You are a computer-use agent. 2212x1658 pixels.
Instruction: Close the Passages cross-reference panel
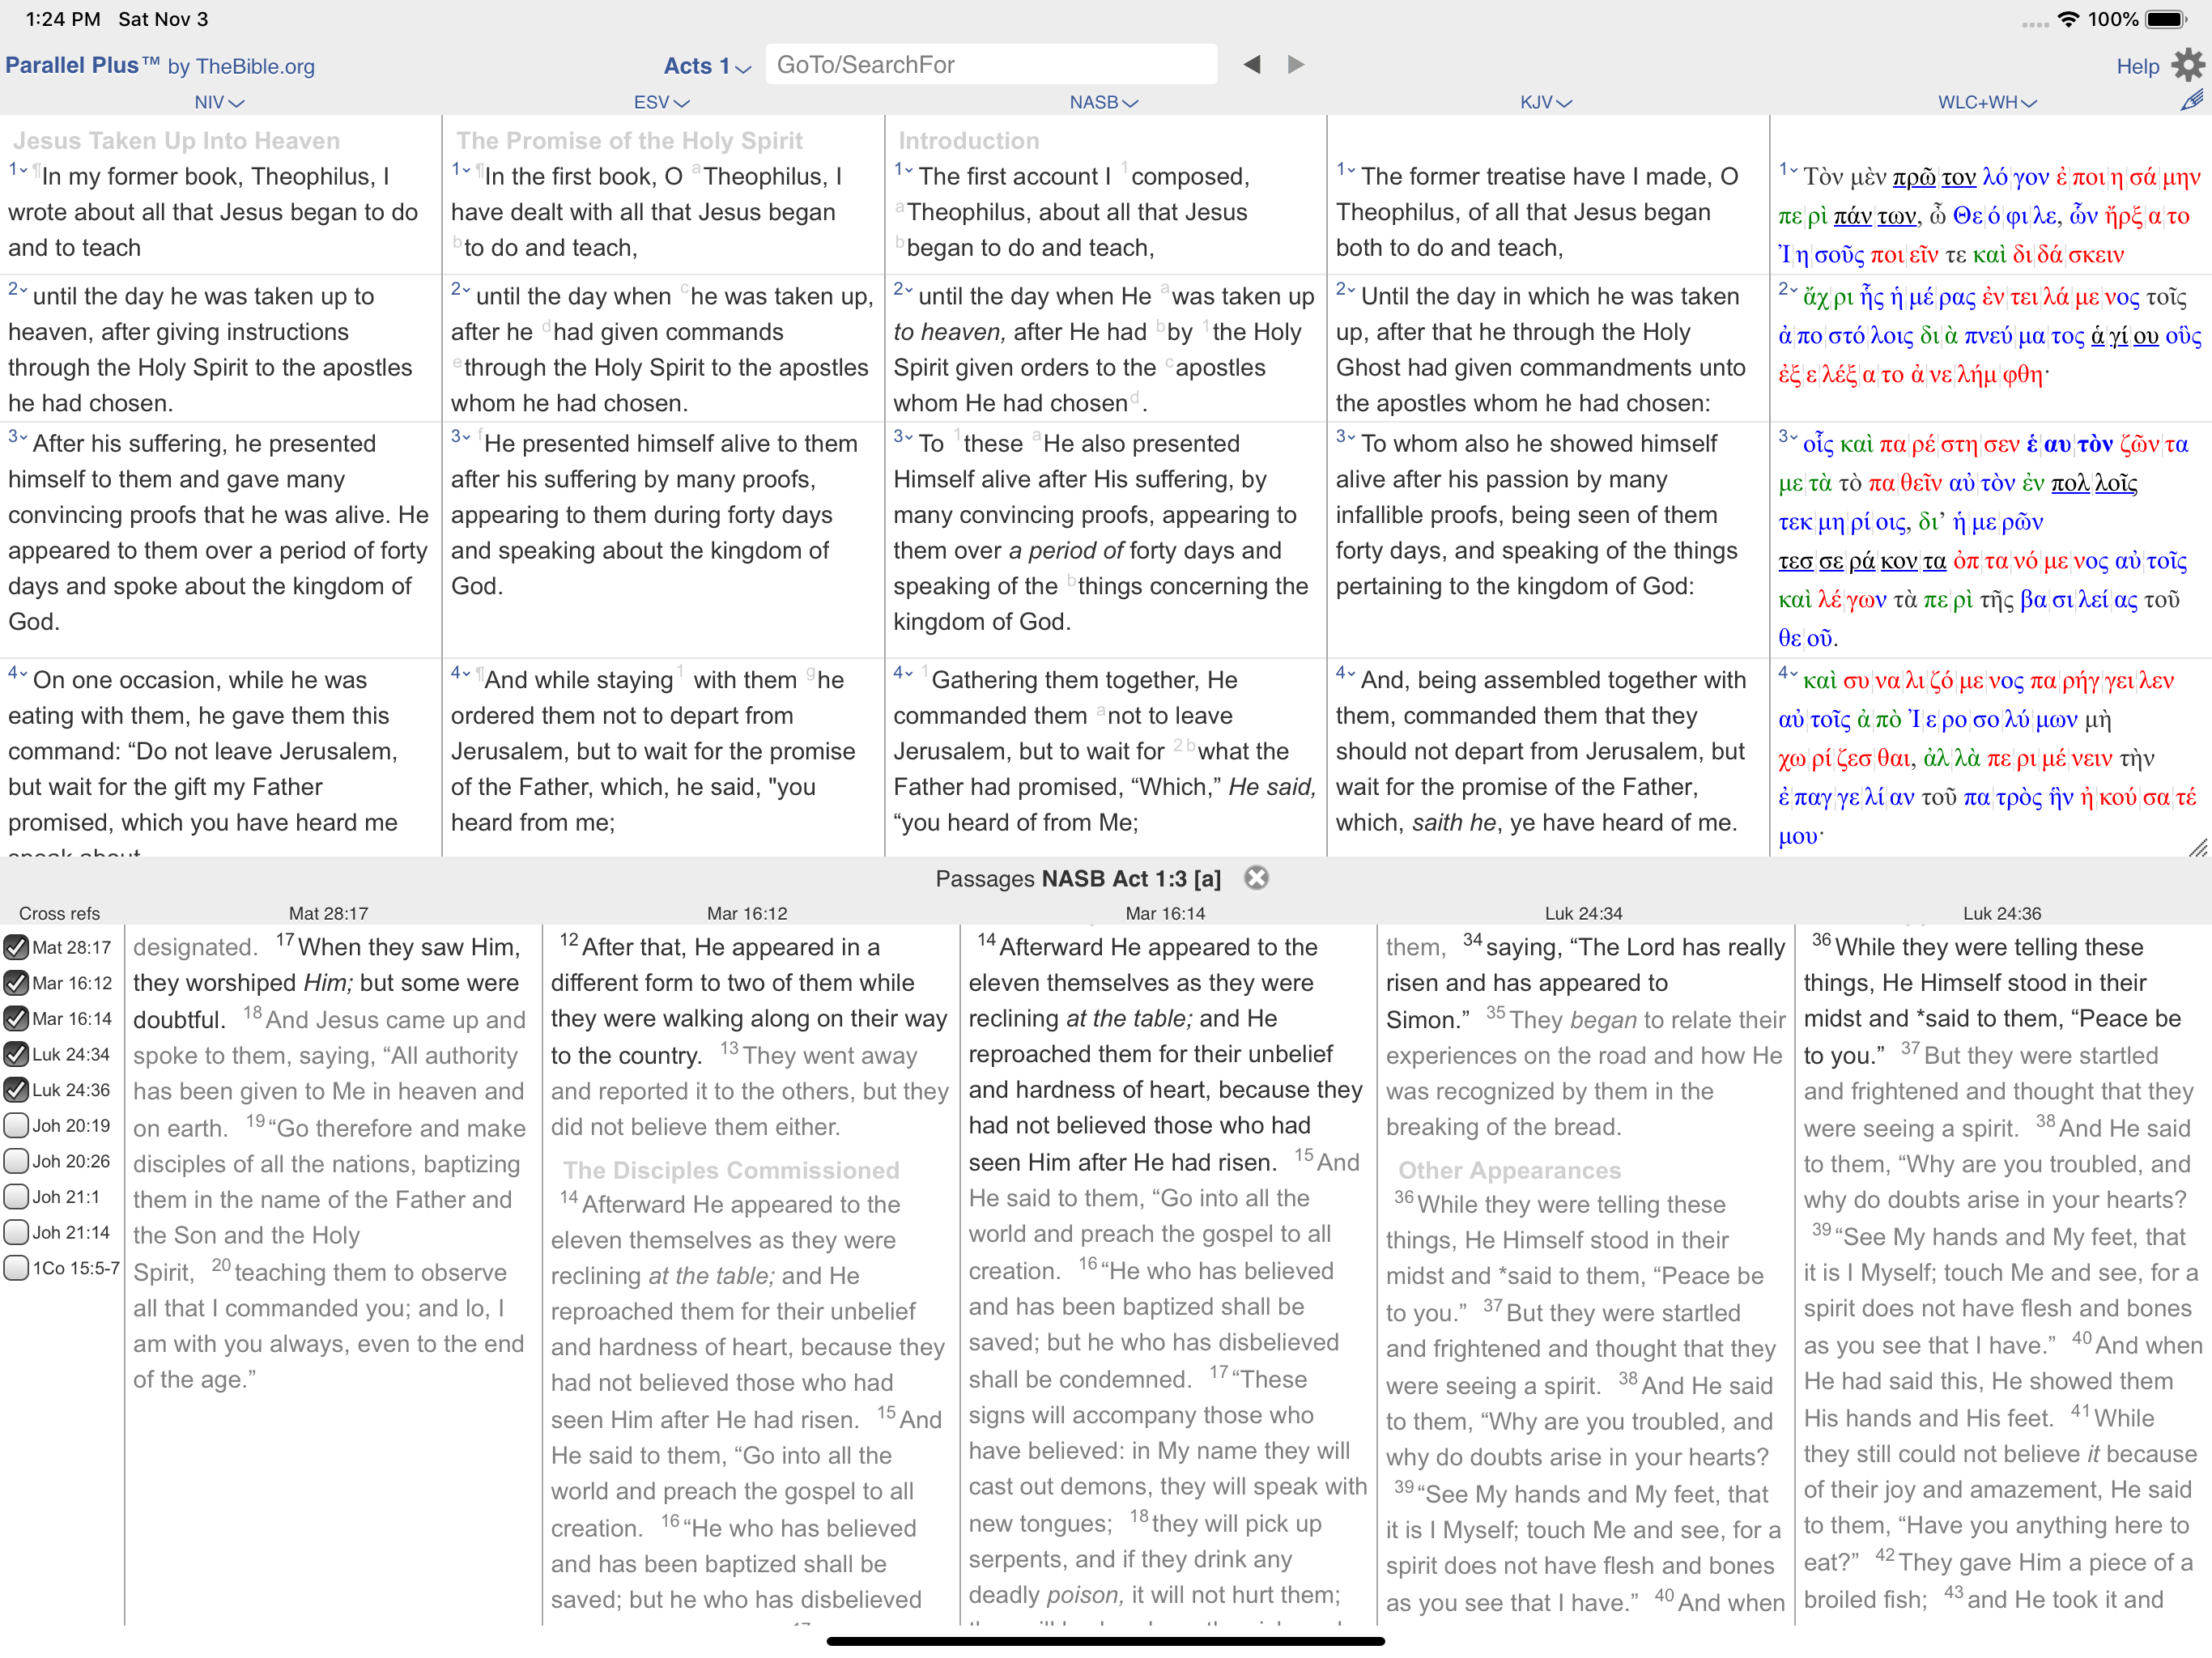tap(1256, 878)
